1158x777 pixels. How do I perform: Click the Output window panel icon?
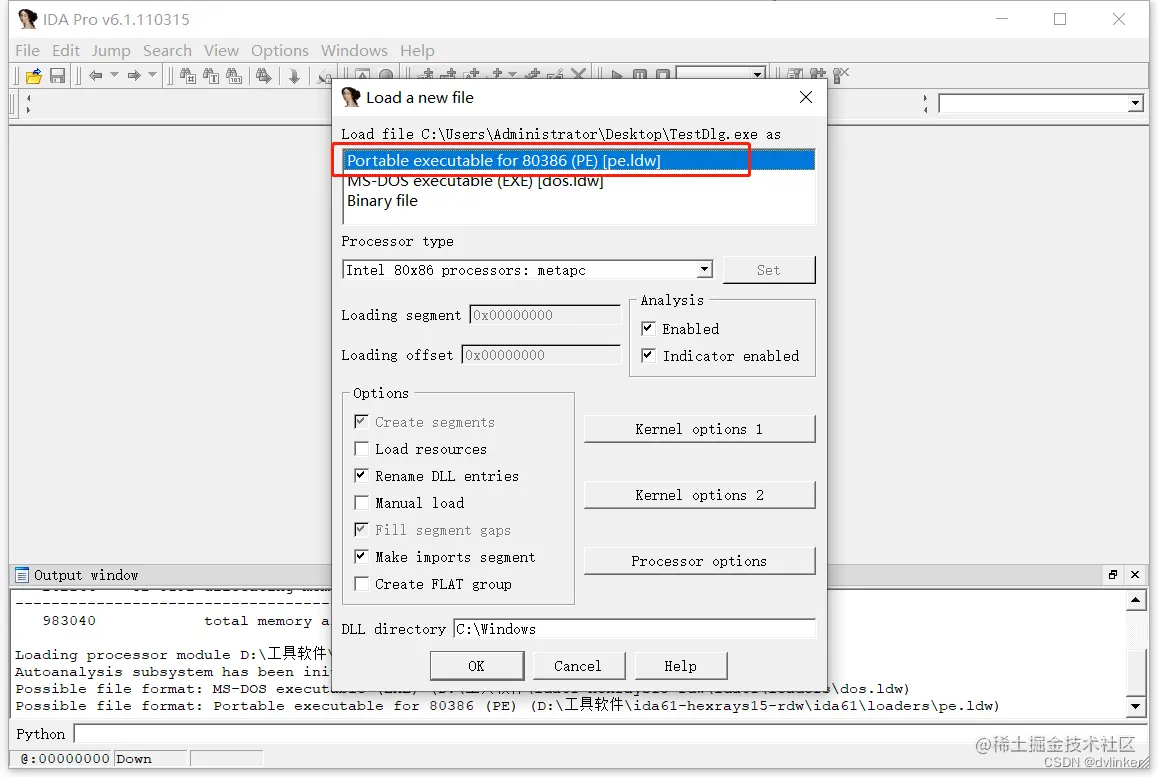click(x=22, y=575)
